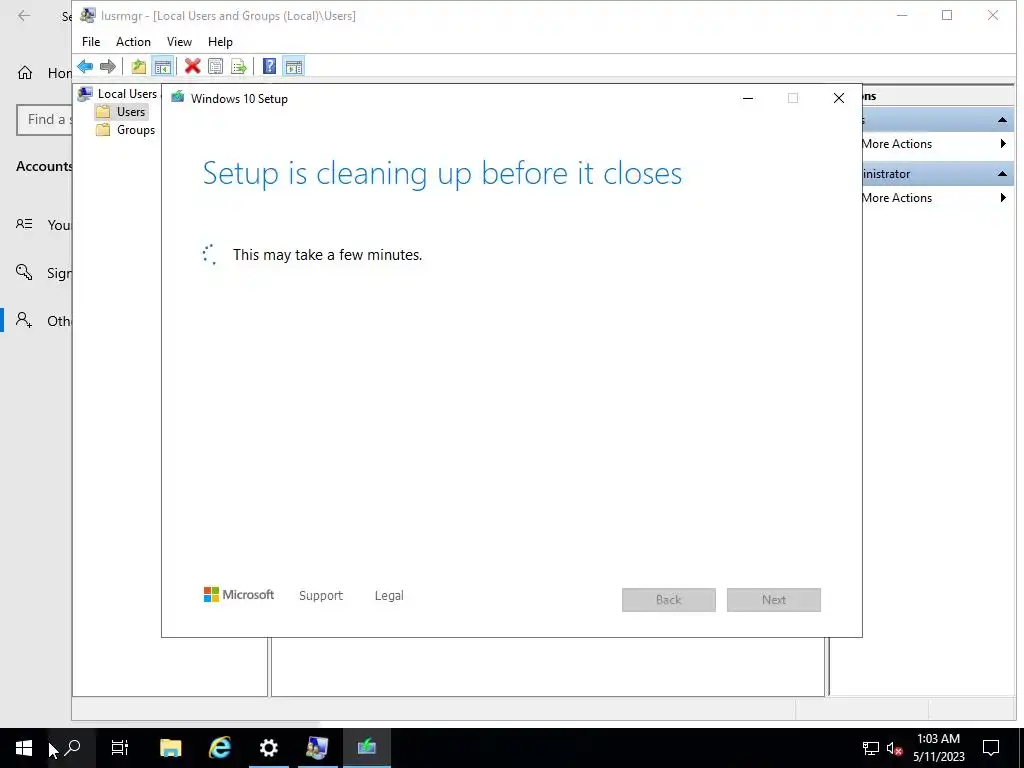Open Support link in Setup window
This screenshot has height=768, width=1024.
(x=321, y=596)
